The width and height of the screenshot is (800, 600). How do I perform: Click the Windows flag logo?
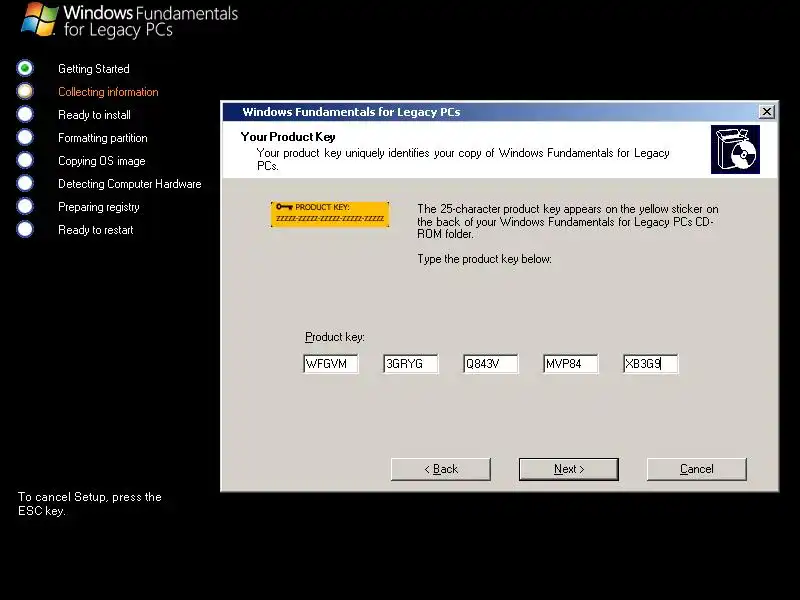tap(39, 19)
